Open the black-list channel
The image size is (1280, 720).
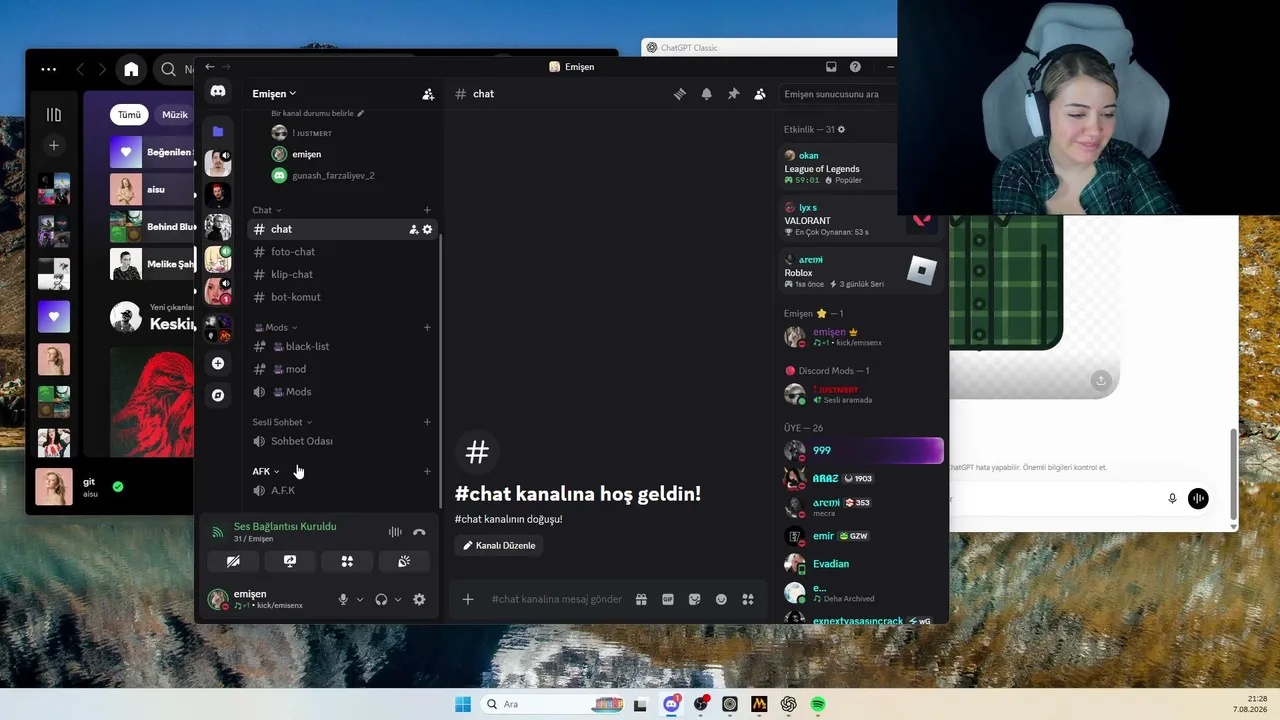click(342, 346)
